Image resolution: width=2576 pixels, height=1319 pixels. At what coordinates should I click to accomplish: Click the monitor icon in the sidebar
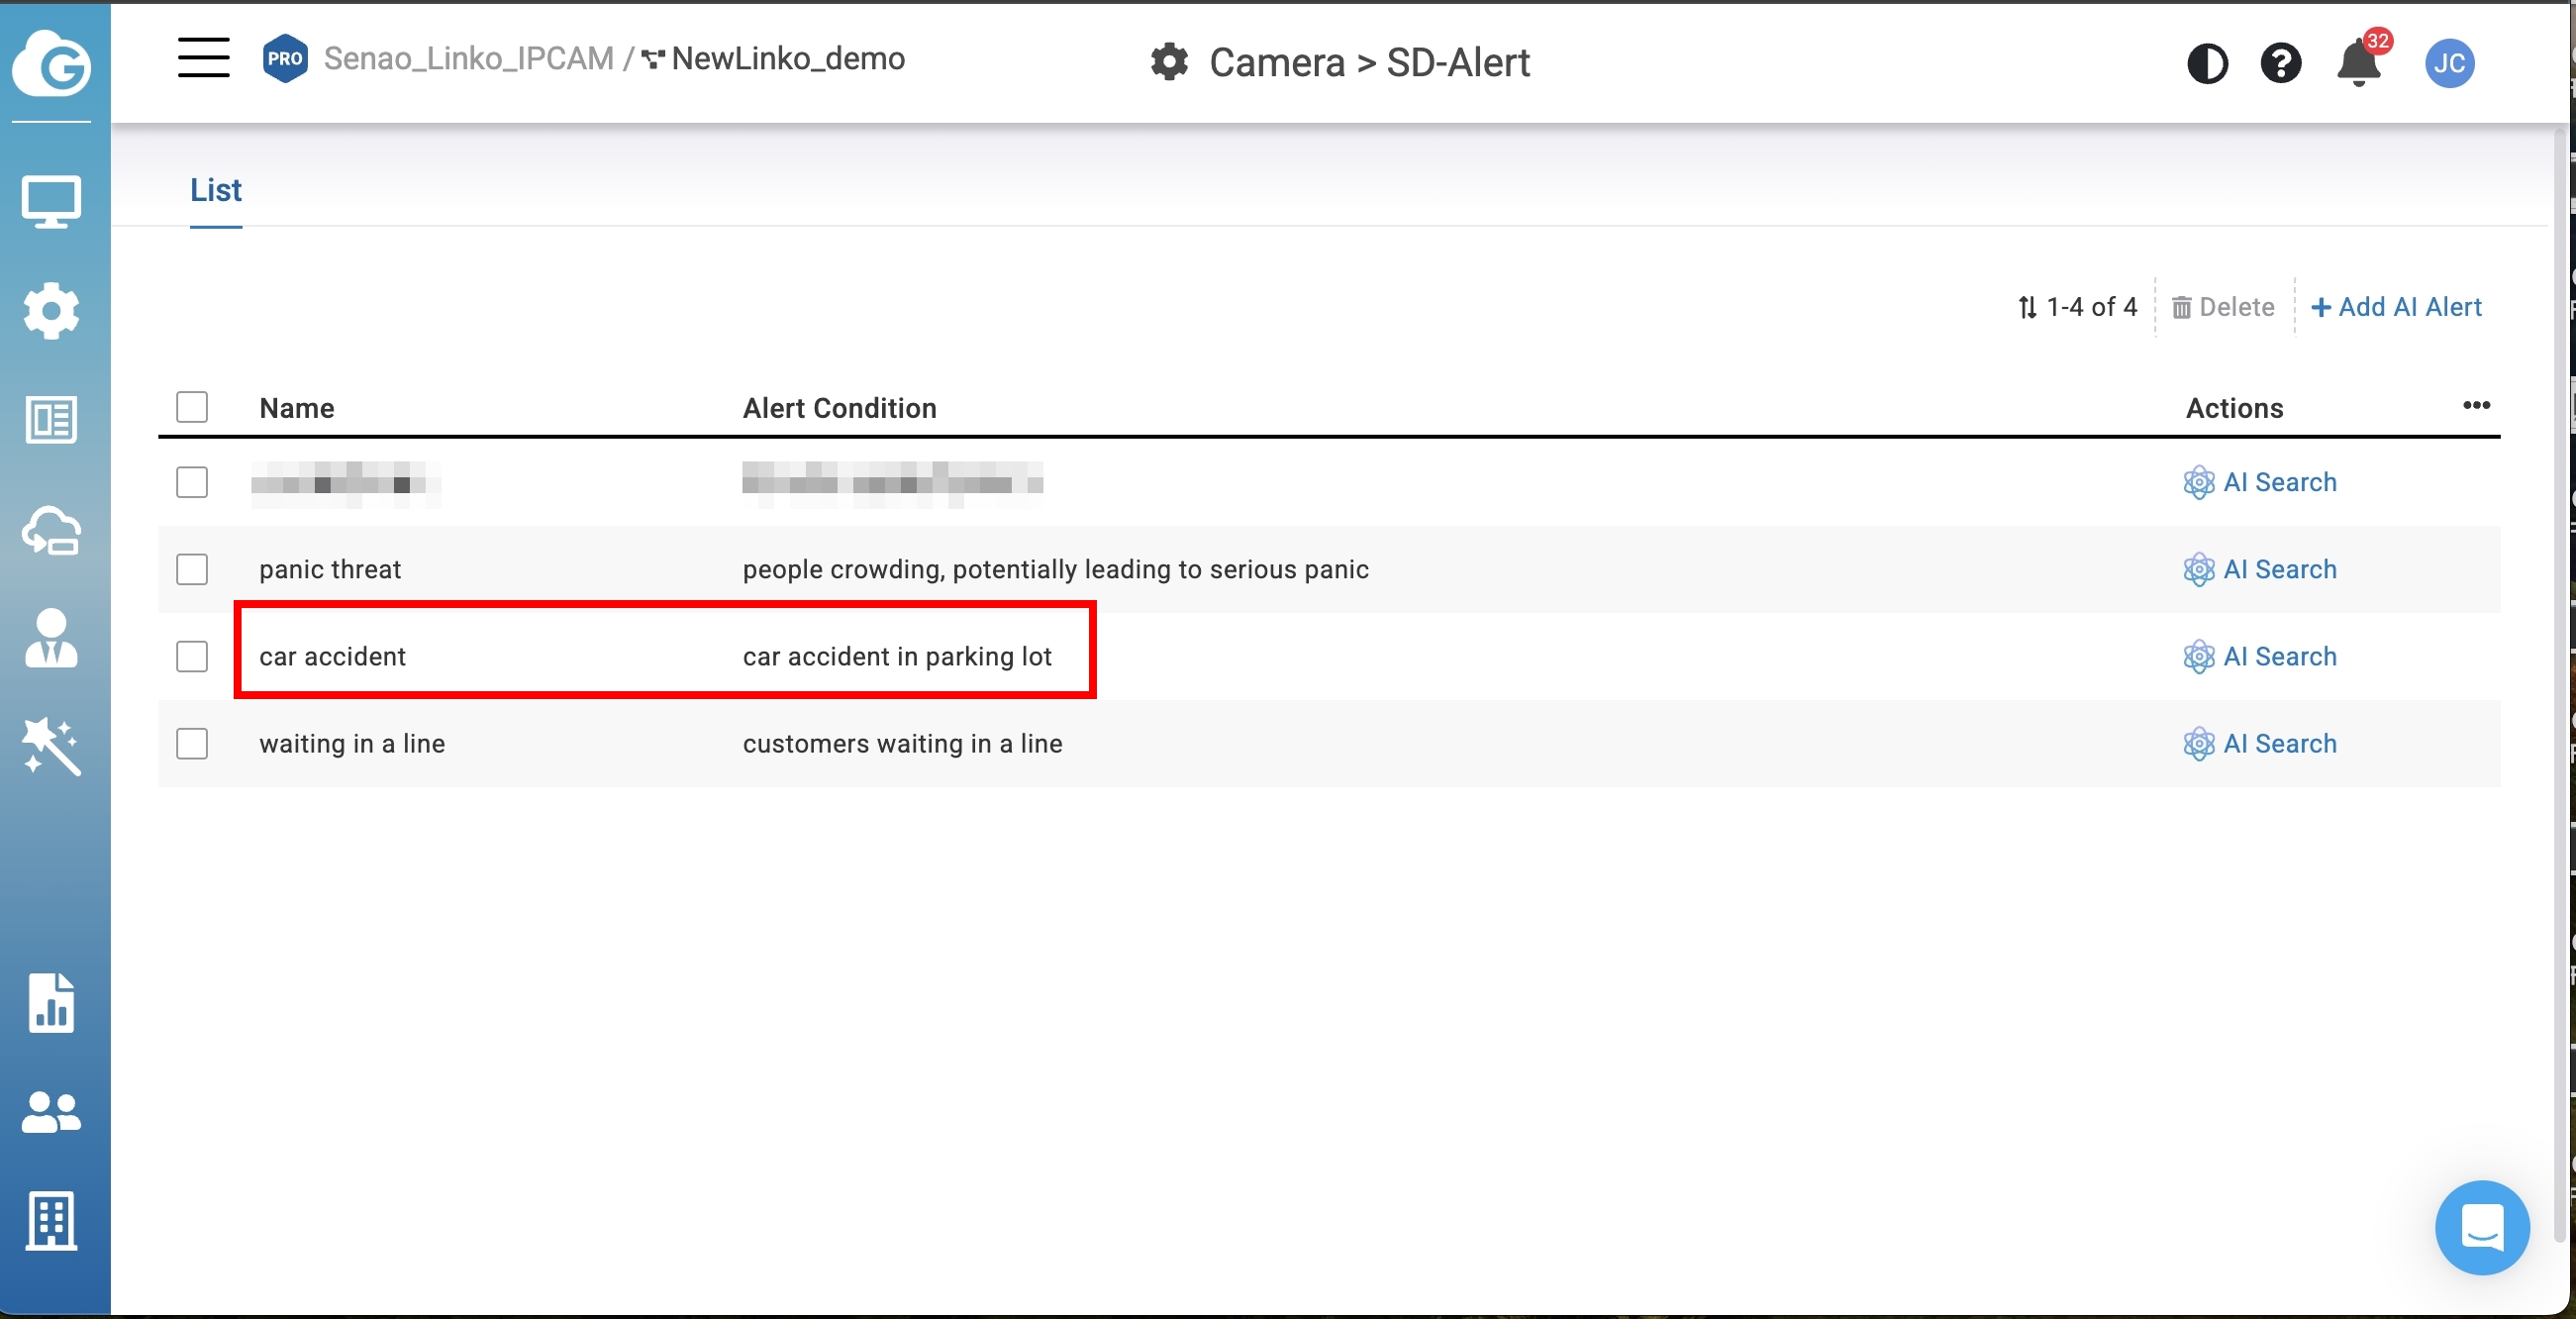pyautogui.click(x=51, y=202)
